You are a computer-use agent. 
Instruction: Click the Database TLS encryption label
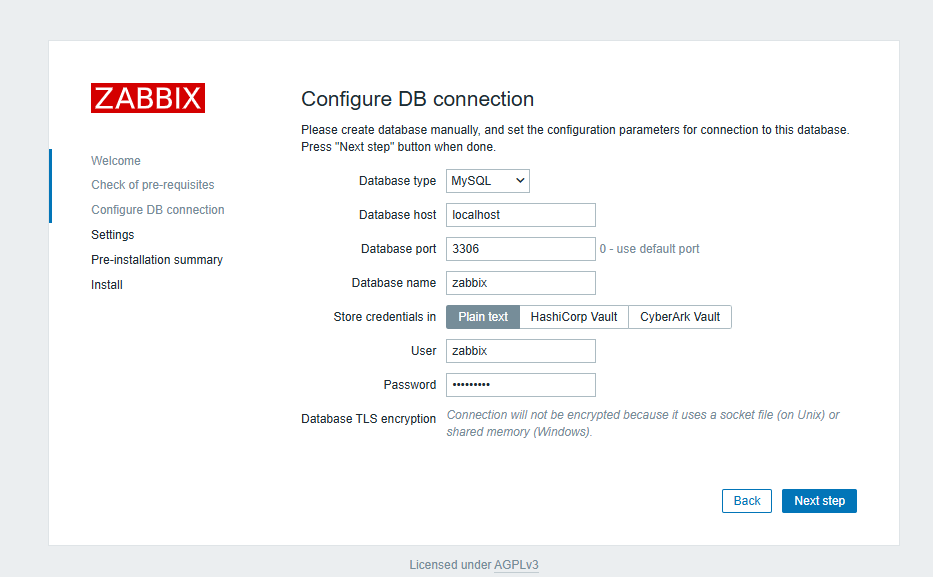coord(368,419)
